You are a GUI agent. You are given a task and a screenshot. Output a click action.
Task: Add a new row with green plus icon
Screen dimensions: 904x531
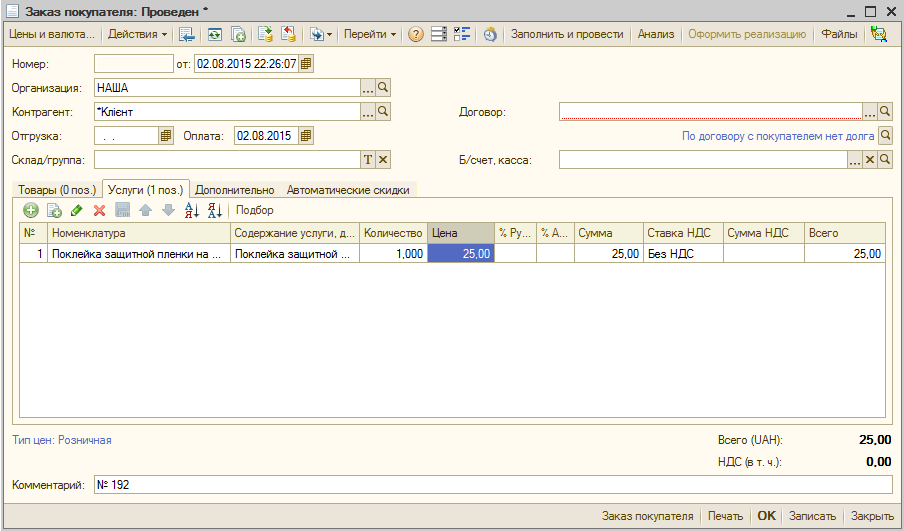[31, 210]
